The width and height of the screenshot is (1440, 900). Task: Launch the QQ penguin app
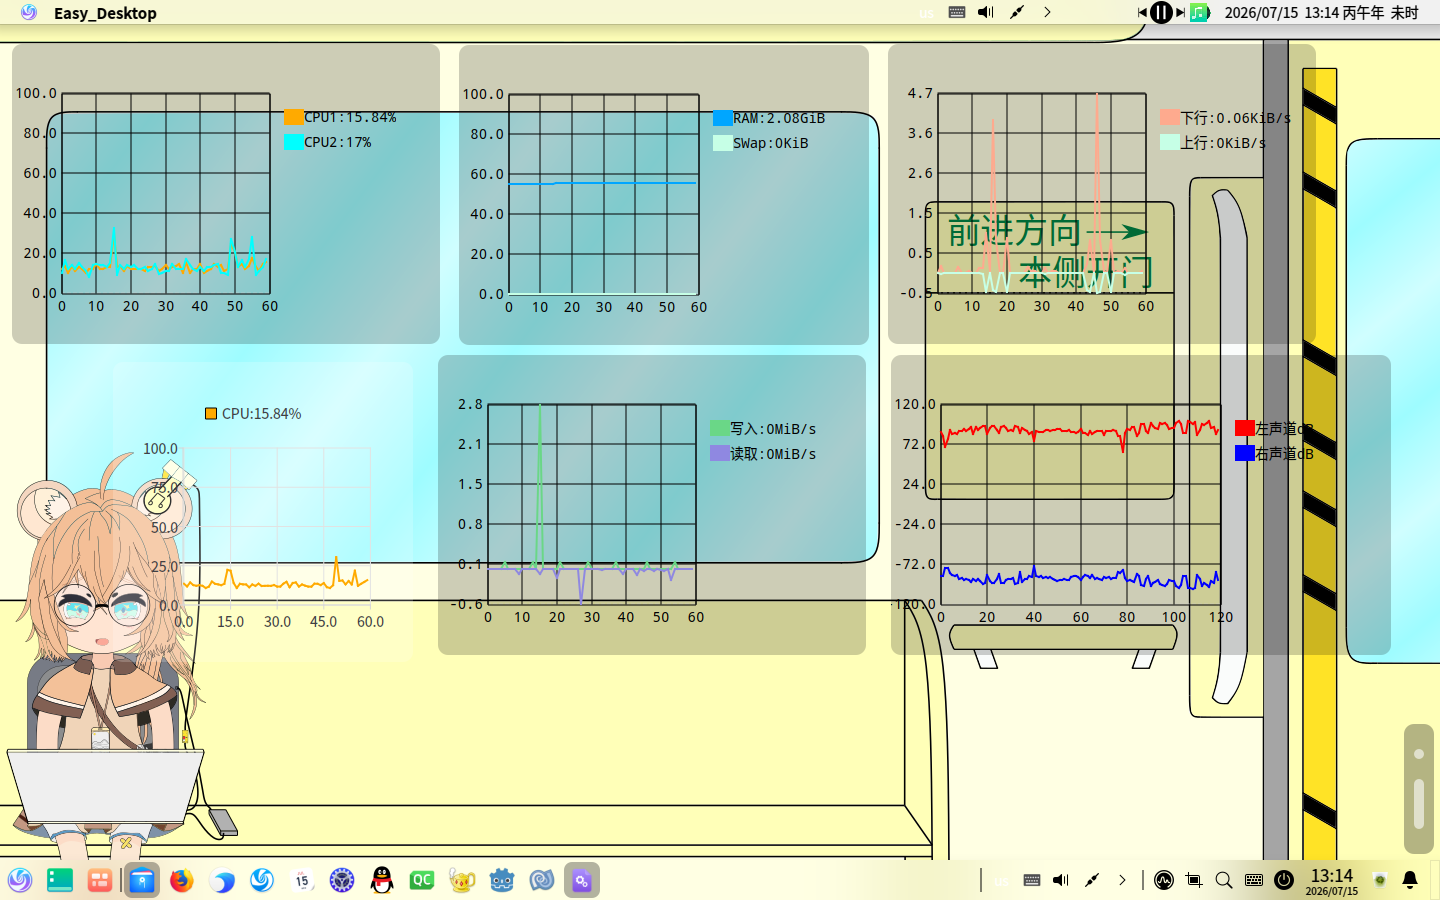(382, 880)
